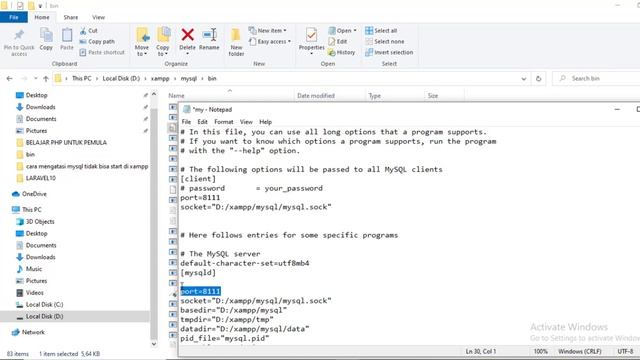Open Notepad Help menu
This screenshot has width=640, height=360.
265,122
